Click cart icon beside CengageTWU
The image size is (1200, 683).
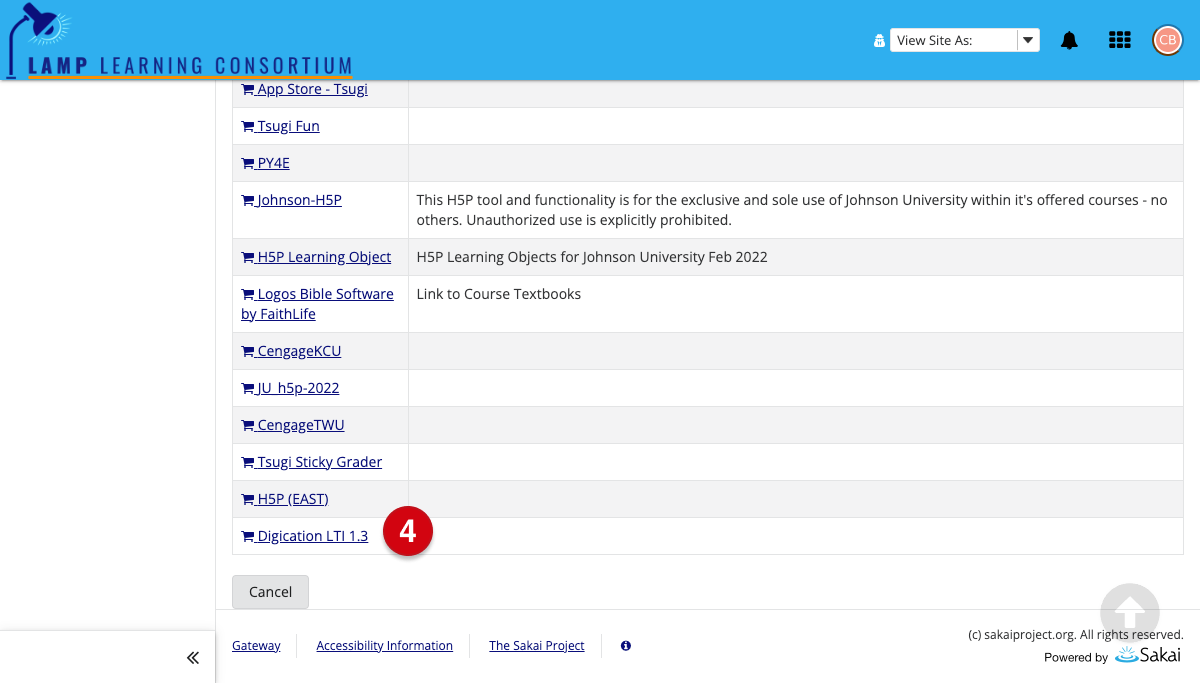[247, 426]
